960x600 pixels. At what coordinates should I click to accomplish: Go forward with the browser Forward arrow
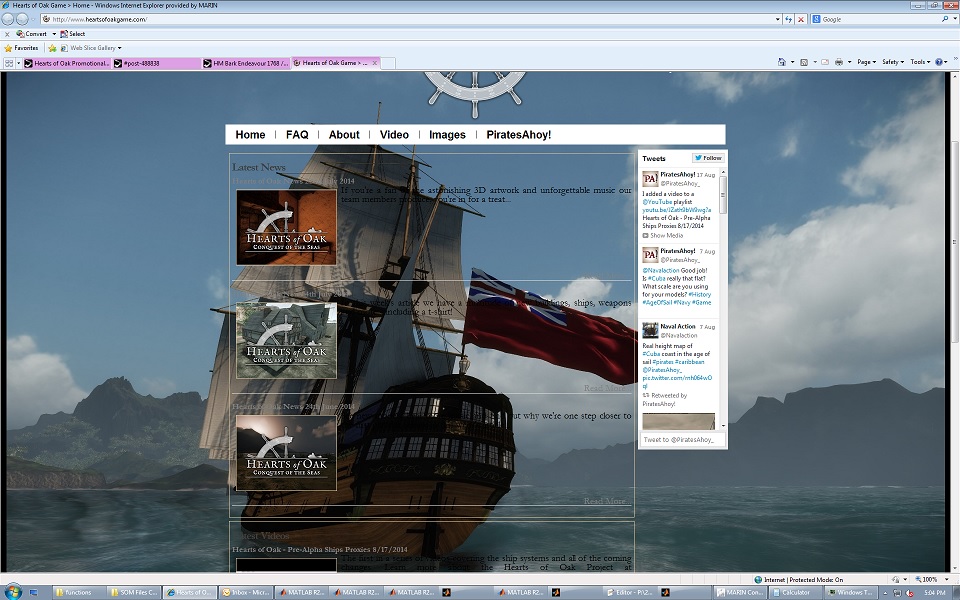coord(23,19)
